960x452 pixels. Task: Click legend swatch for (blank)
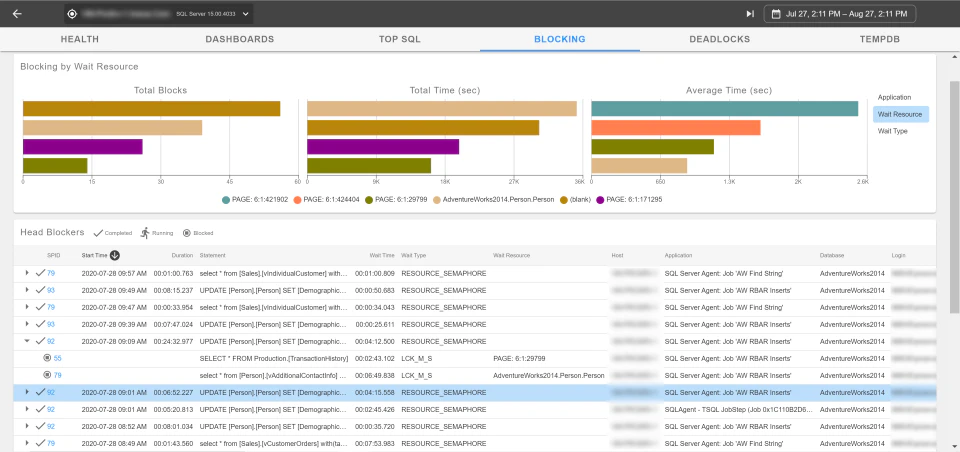point(563,200)
